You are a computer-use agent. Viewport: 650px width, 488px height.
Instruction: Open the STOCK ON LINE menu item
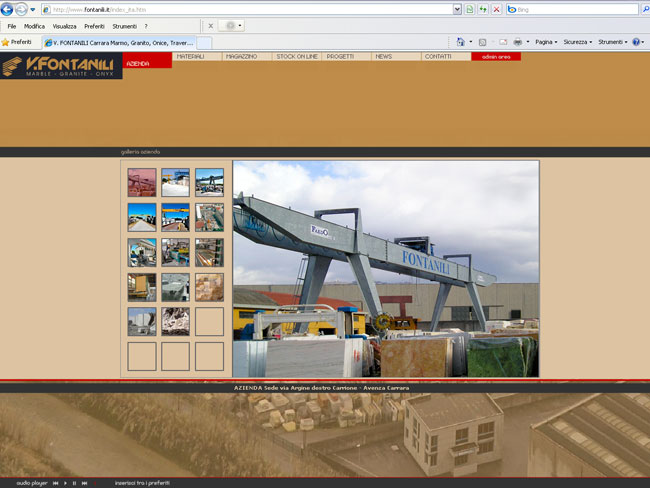pyautogui.click(x=297, y=57)
